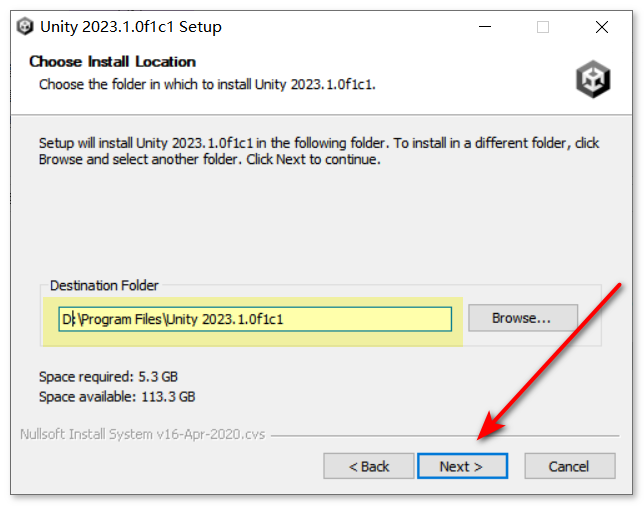Screen dimensions: 644x506
Task: Click the disabled maximize button
Action: point(543,27)
